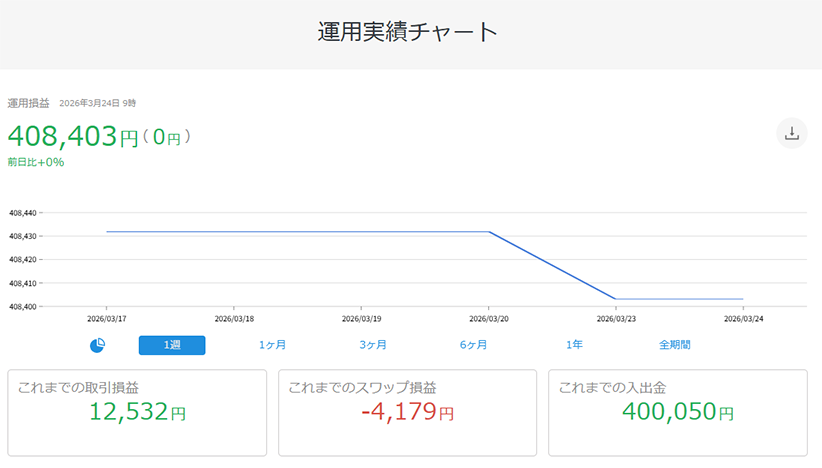Click the 408,403円 profit total
Image resolution: width=822 pixels, height=468 pixels.
point(73,137)
